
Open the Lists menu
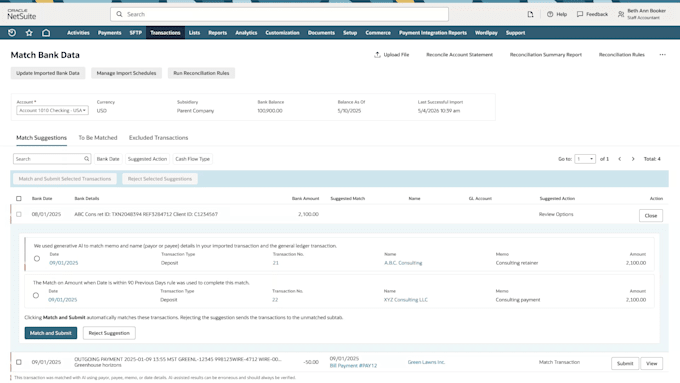tap(194, 33)
